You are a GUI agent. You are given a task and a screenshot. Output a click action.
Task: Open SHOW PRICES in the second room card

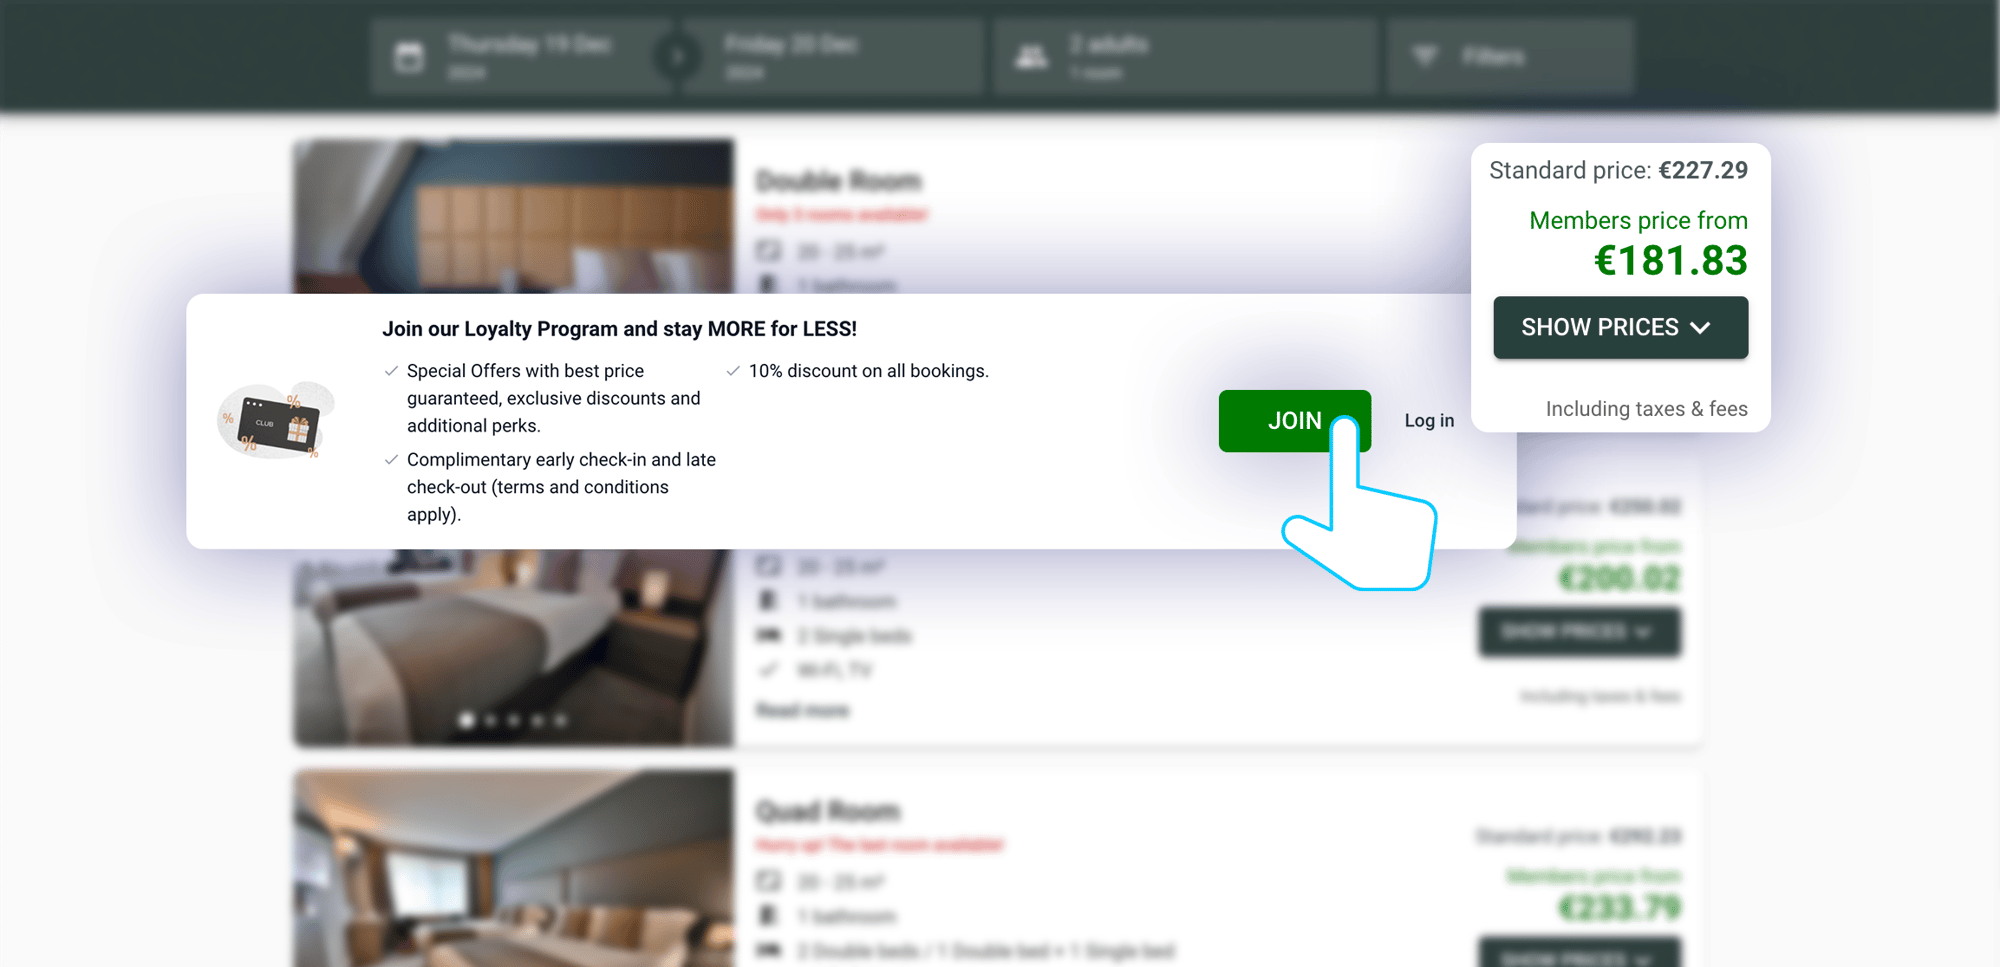1579,632
